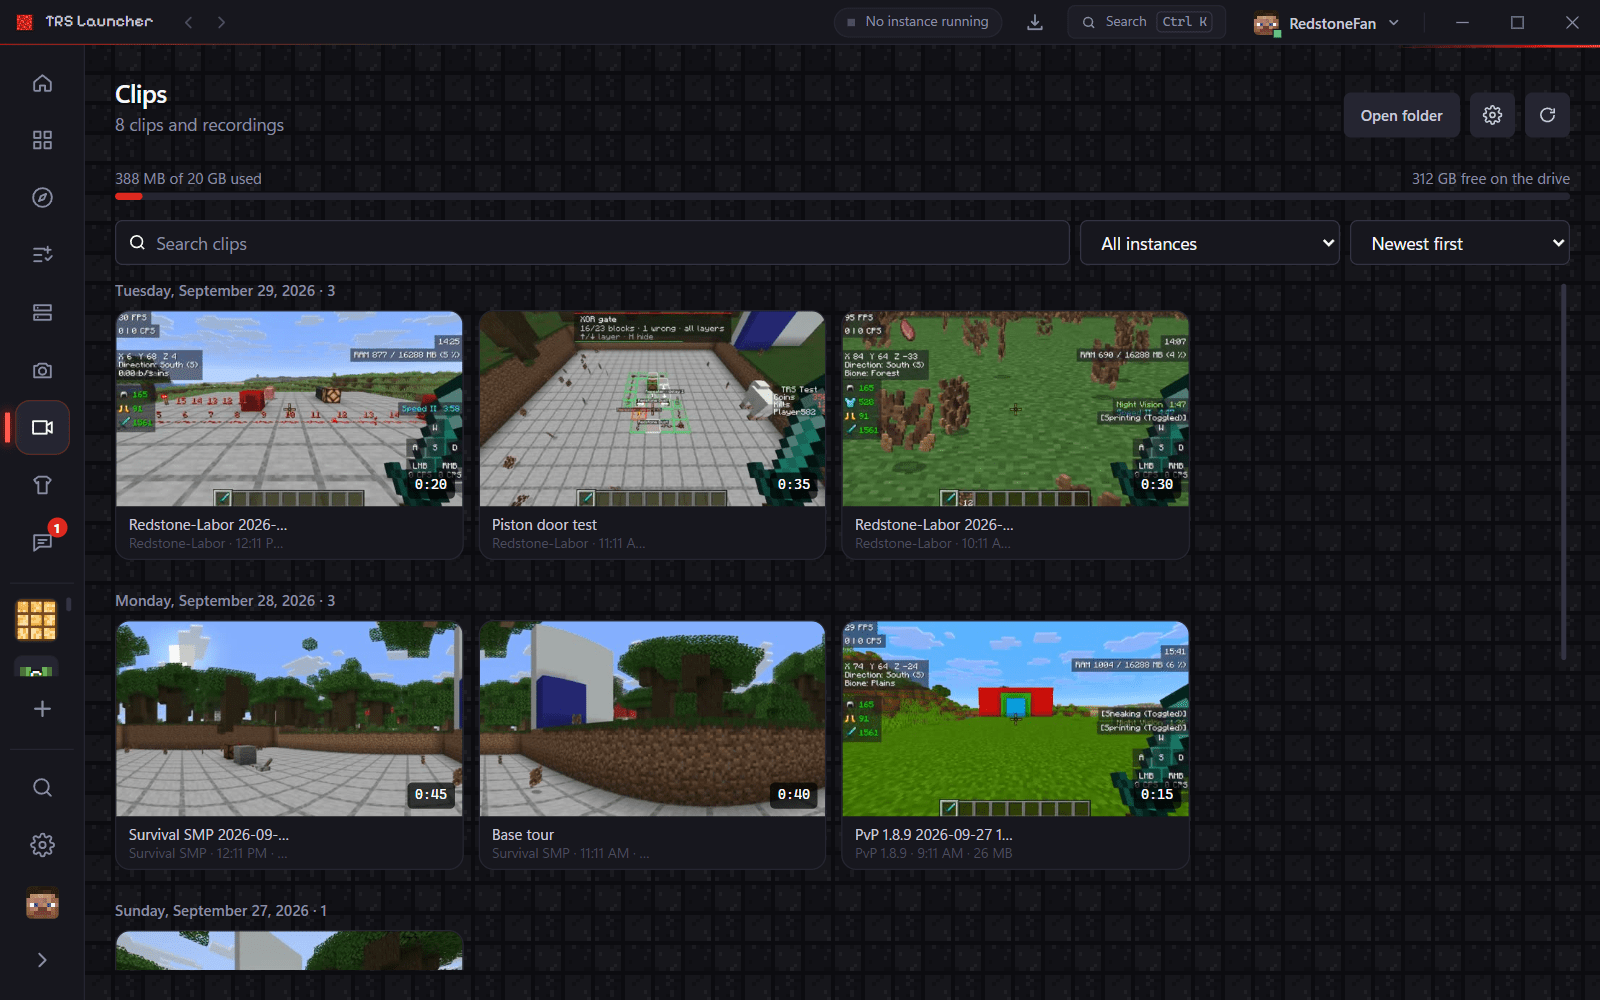Screen dimensions: 1600x1000
Task: Click the Piston door test title
Action: click(544, 525)
